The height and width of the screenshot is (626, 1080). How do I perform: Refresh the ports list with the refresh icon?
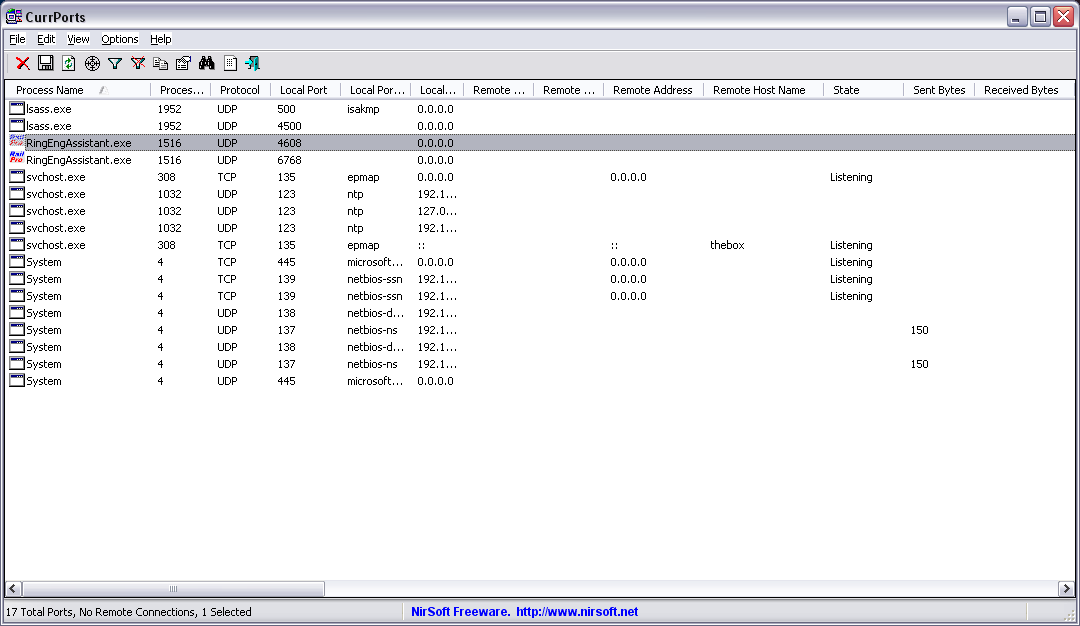coord(68,62)
